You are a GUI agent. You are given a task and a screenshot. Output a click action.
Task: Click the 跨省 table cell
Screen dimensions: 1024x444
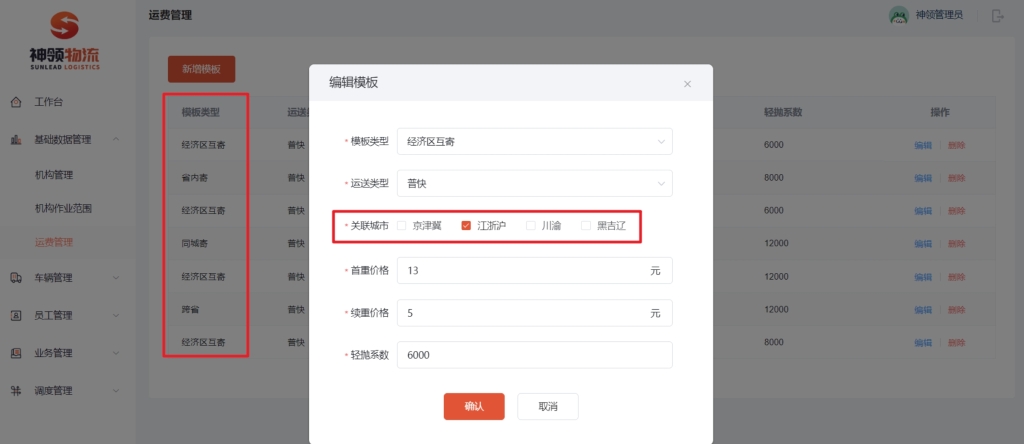(191, 309)
